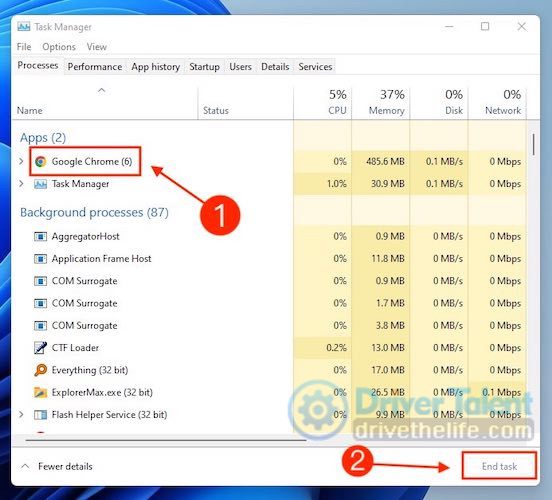This screenshot has height=500, width=552.
Task: Click the CTF Loader pen icon
Action: [40, 348]
